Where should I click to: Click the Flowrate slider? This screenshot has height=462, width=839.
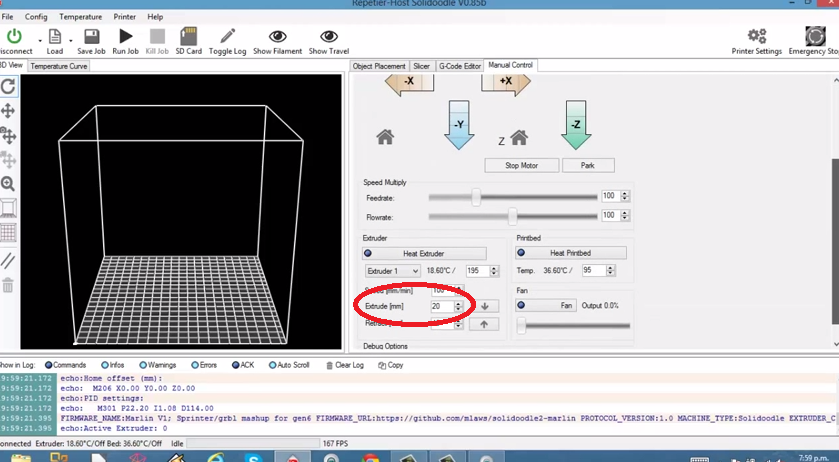[513, 216]
